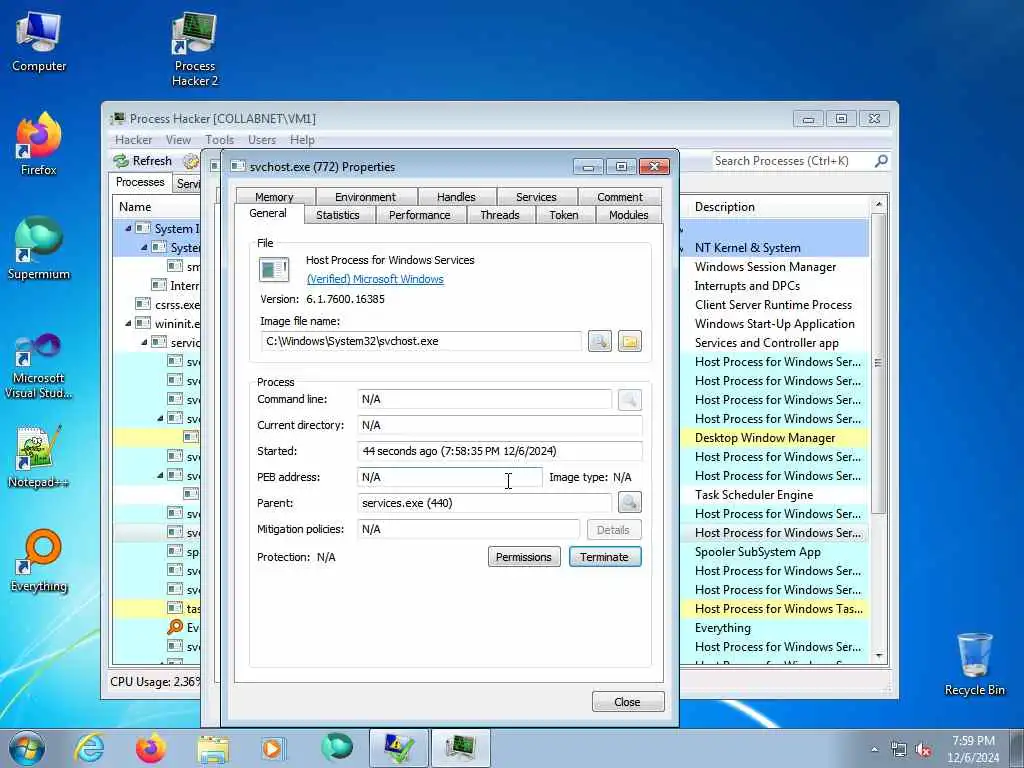Screen dimensions: 1024x768
Task: Click the search magnifier in Search Processes box
Action: (x=881, y=161)
